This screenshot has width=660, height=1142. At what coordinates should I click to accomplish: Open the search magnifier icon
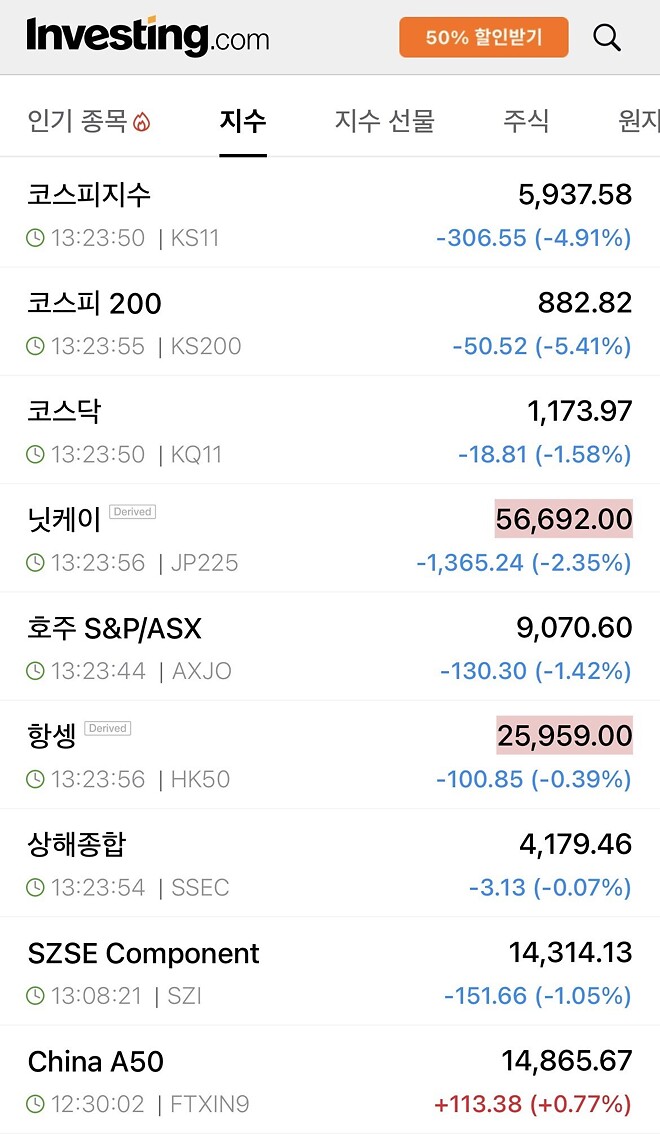(606, 37)
